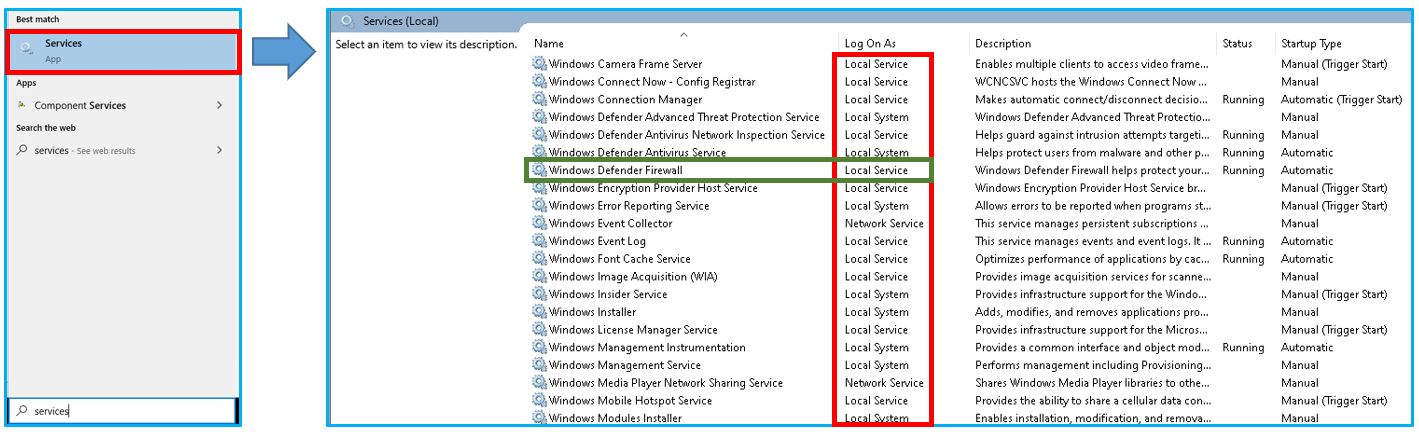Click gear icon for Defender Antivirus Network Inspection

(x=540, y=135)
